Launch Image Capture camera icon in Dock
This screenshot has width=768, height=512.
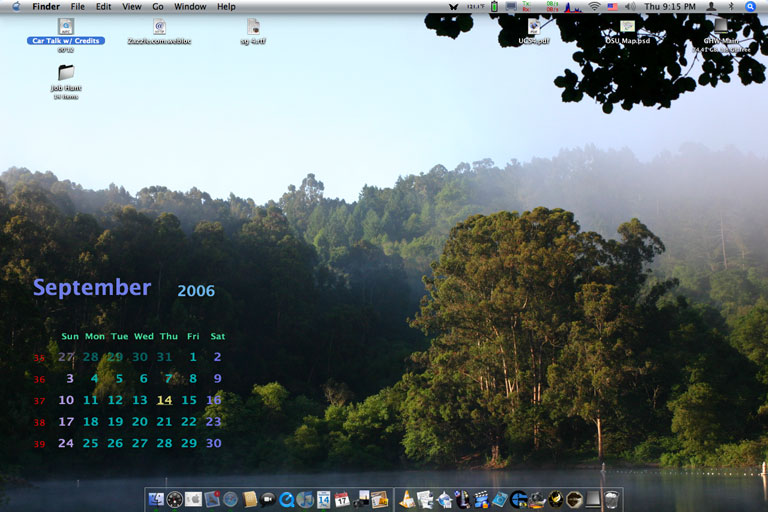click(x=361, y=499)
